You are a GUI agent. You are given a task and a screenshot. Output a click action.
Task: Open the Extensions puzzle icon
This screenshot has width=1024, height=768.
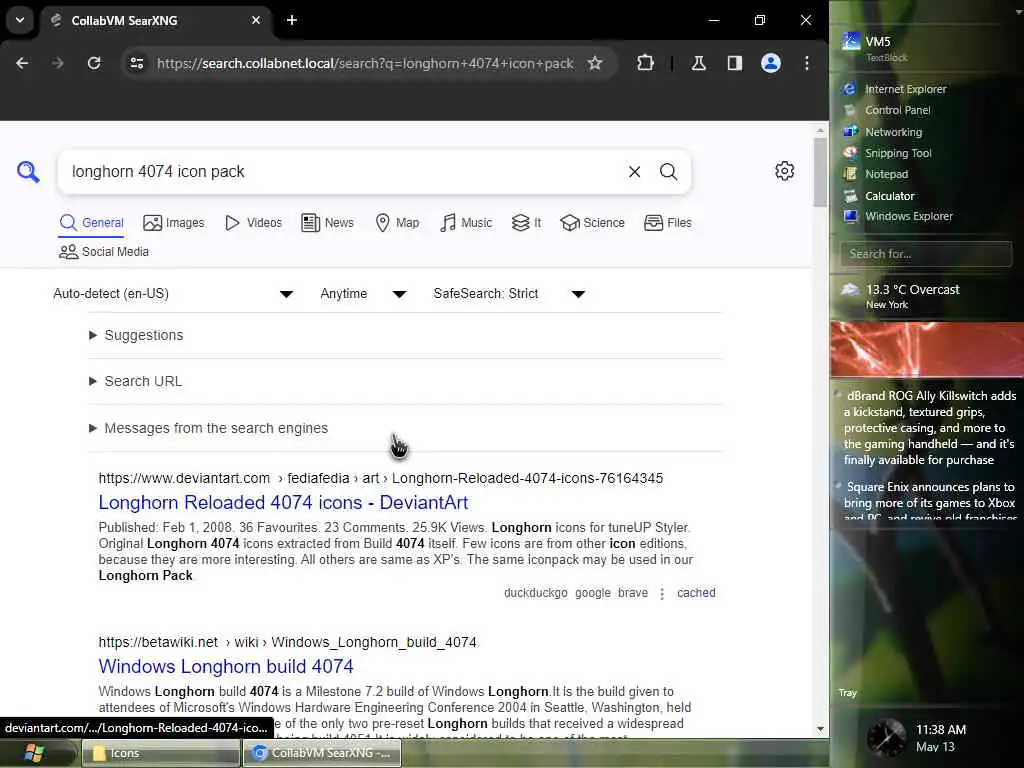point(645,63)
